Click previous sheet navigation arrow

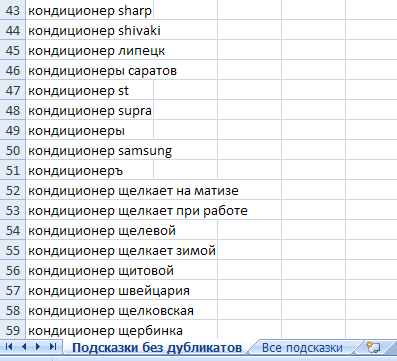click(x=24, y=347)
